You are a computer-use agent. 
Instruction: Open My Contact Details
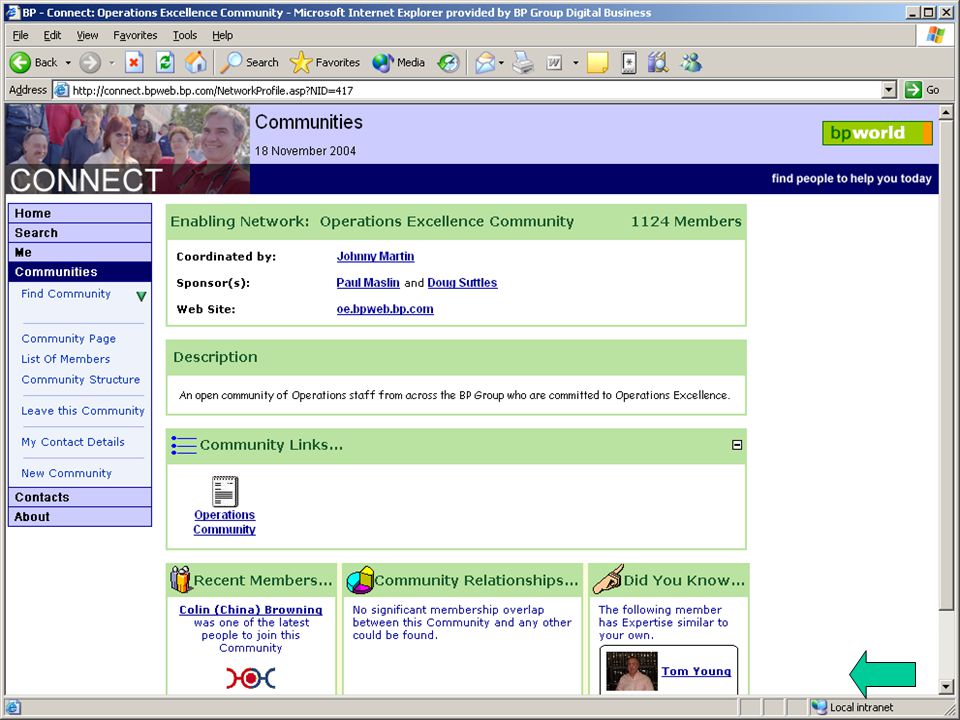point(73,442)
